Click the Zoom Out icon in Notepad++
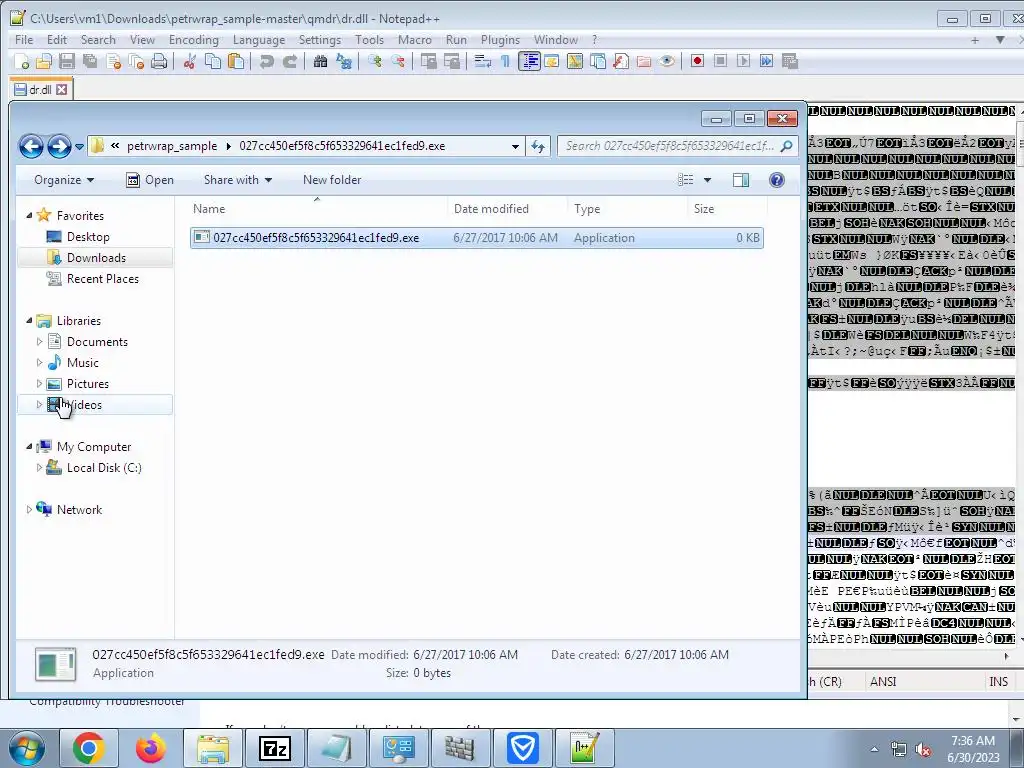 (398, 61)
